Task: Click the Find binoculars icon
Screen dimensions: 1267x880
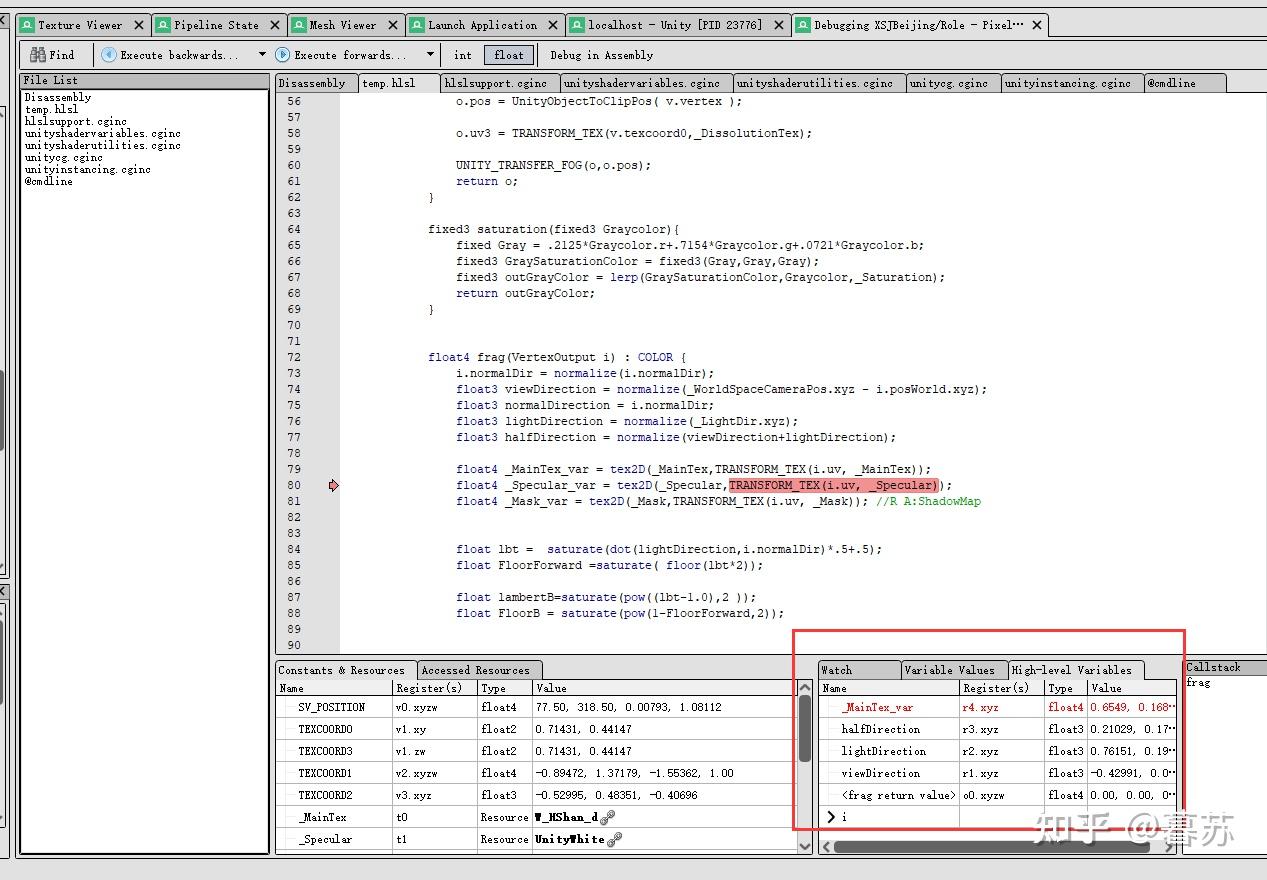Action: (36, 55)
